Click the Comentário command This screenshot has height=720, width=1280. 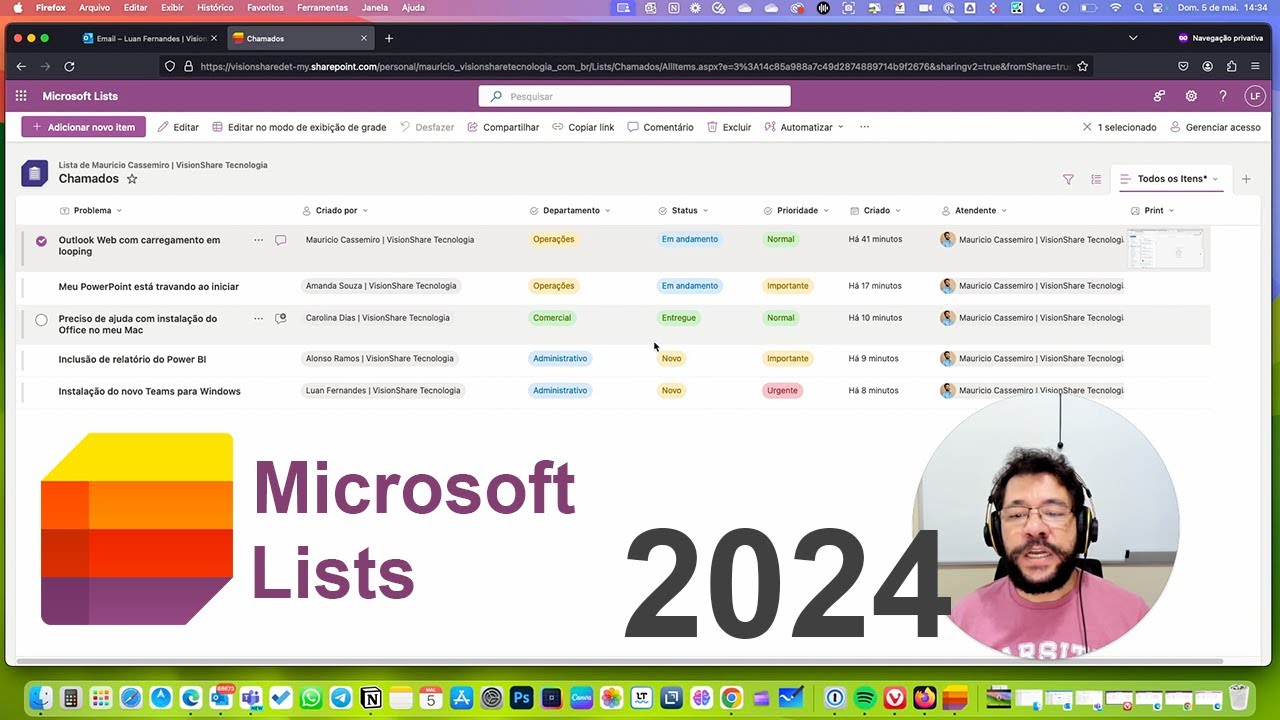point(660,127)
